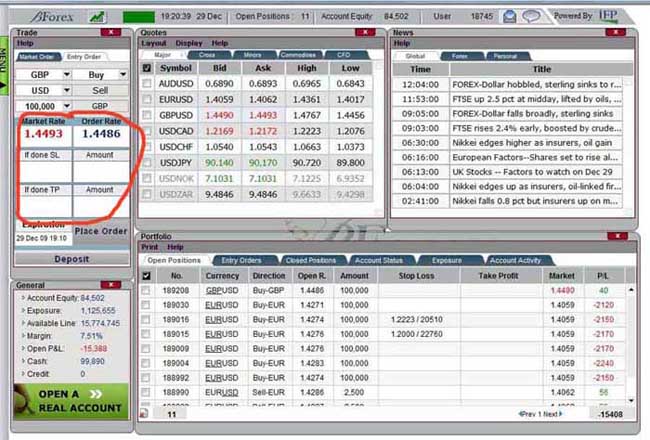
Task: Click the If done SL rate field
Action: 44,172
